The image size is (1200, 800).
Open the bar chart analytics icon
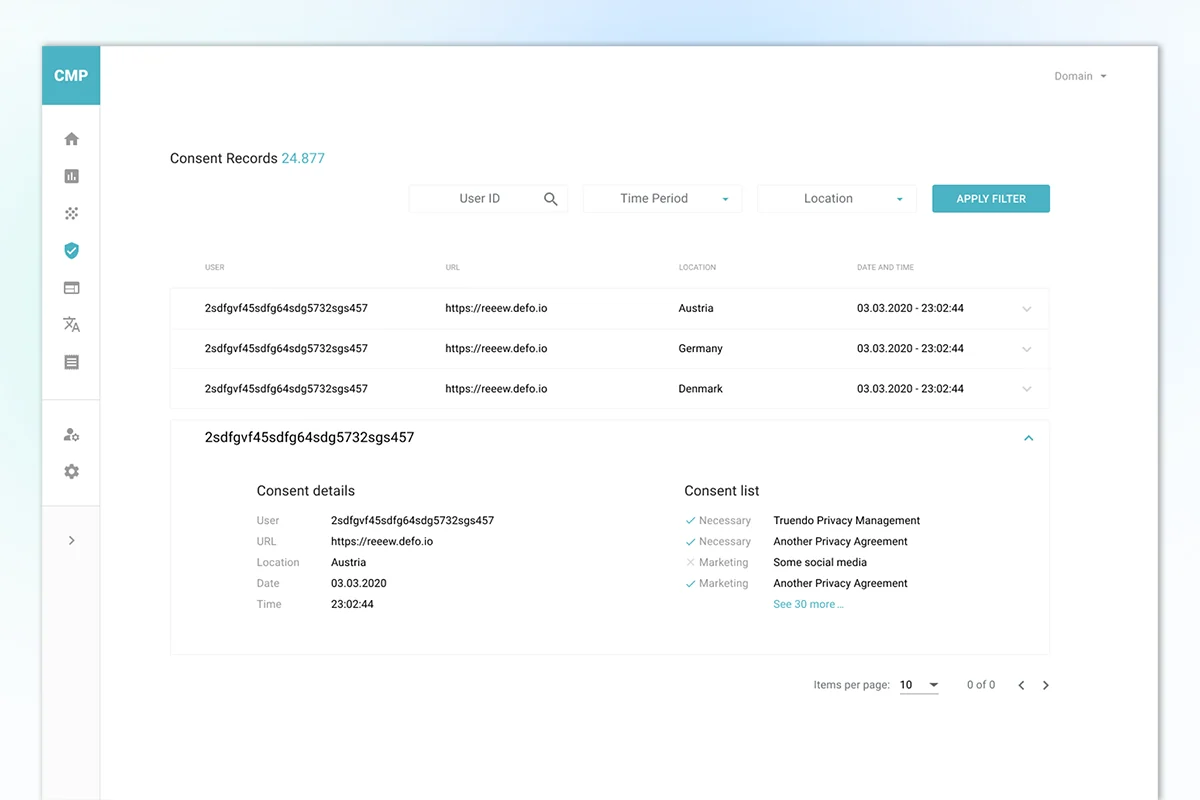(x=71, y=176)
